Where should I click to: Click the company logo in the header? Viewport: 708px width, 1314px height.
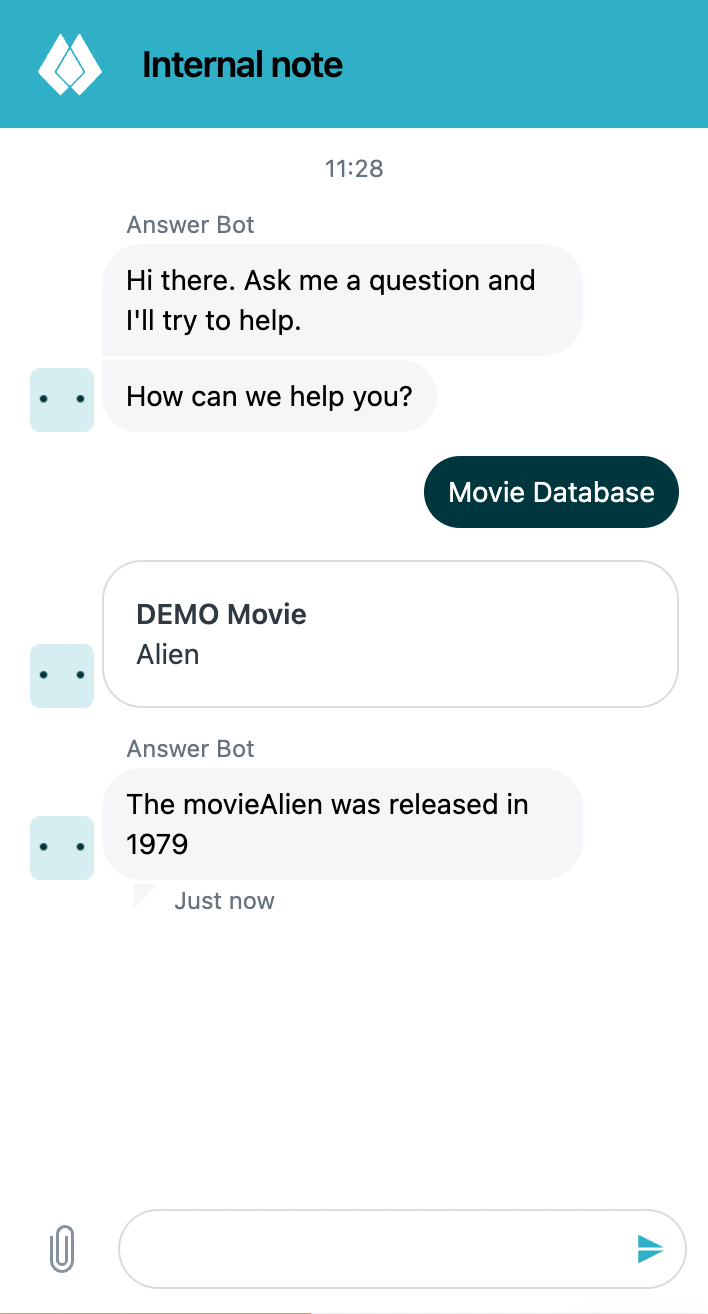[70, 64]
